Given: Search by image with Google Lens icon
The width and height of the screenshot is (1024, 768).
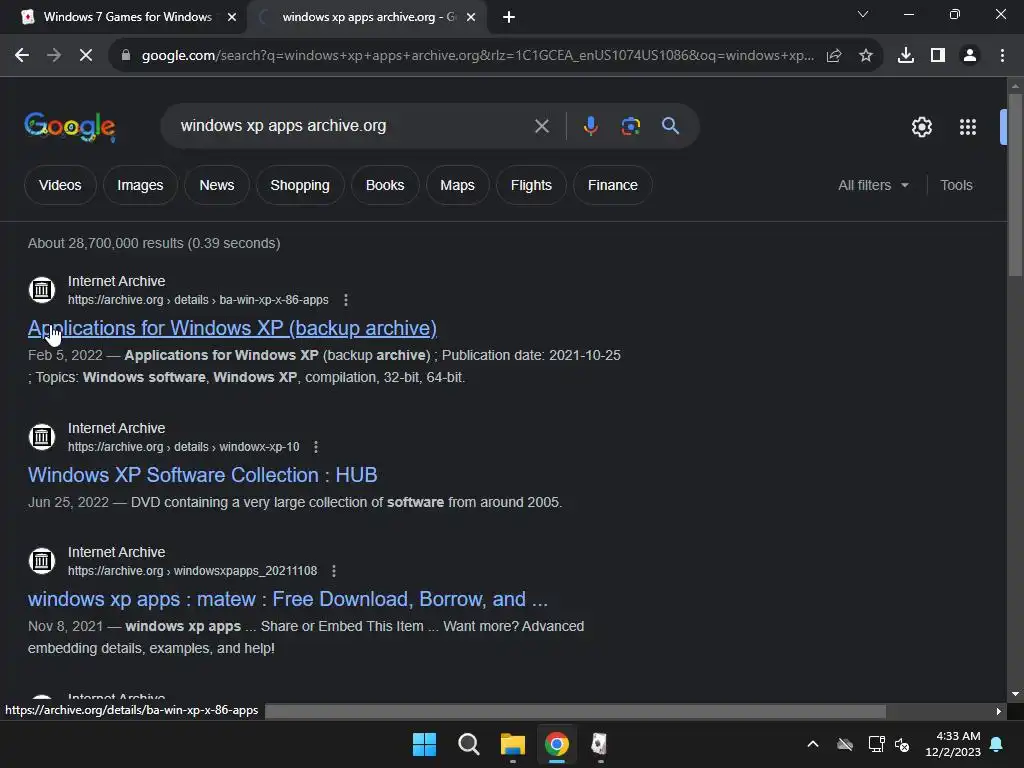Looking at the screenshot, I should pyautogui.click(x=631, y=125).
